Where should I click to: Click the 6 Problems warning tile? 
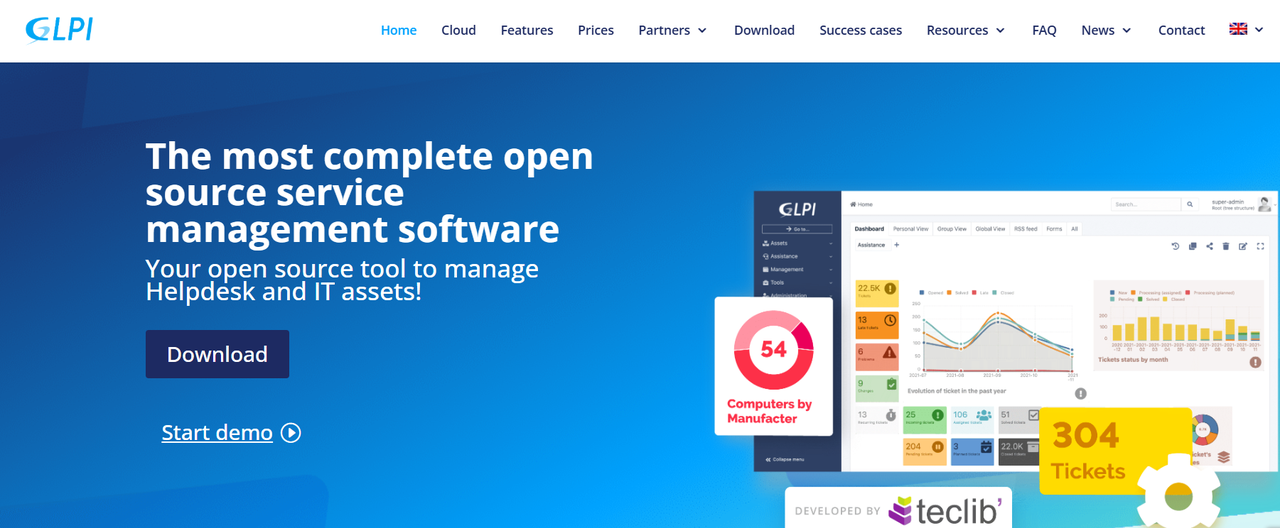tap(877, 357)
